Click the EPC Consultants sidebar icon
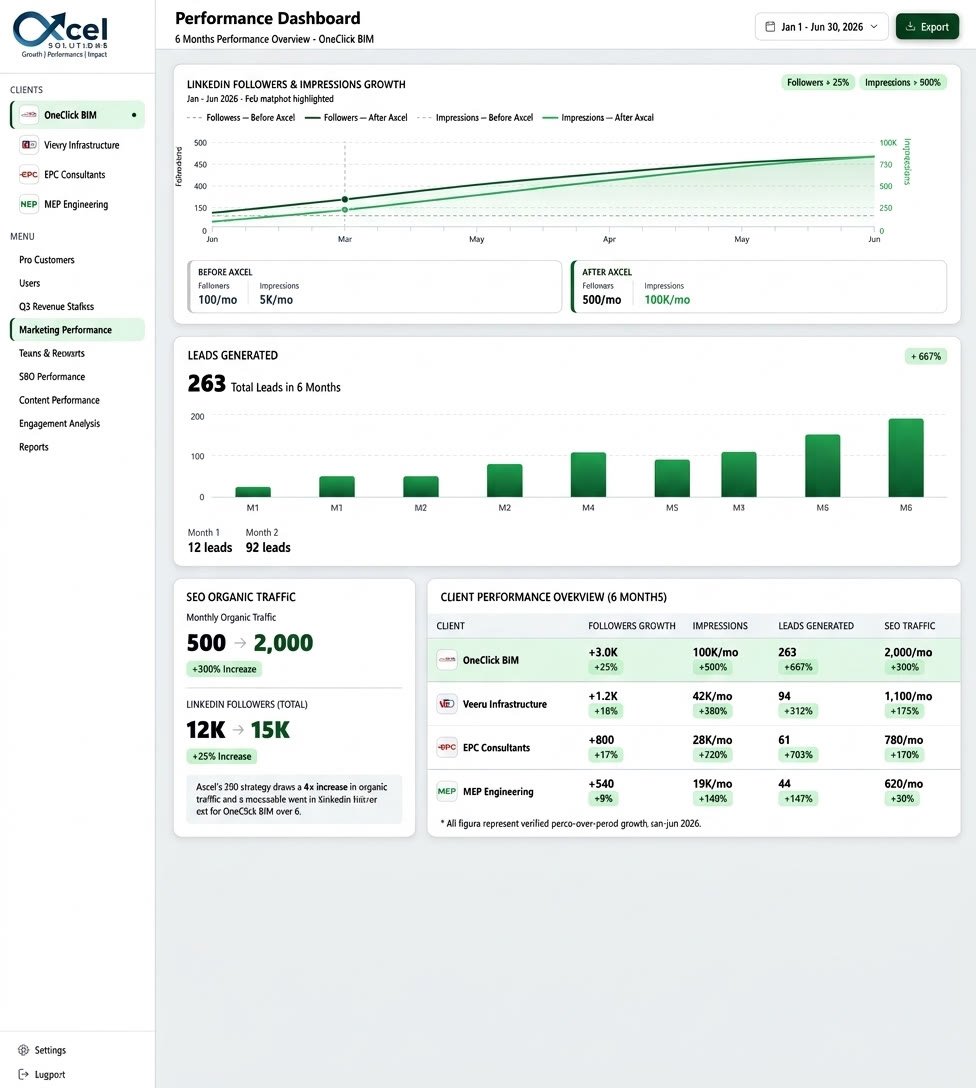The height and width of the screenshot is (1088, 976). click(x=28, y=175)
